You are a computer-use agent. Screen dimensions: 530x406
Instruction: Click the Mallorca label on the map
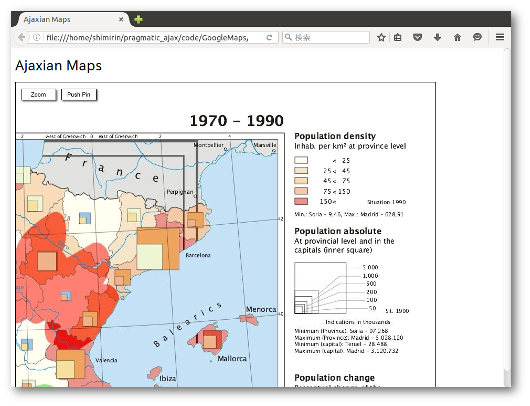(x=232, y=358)
